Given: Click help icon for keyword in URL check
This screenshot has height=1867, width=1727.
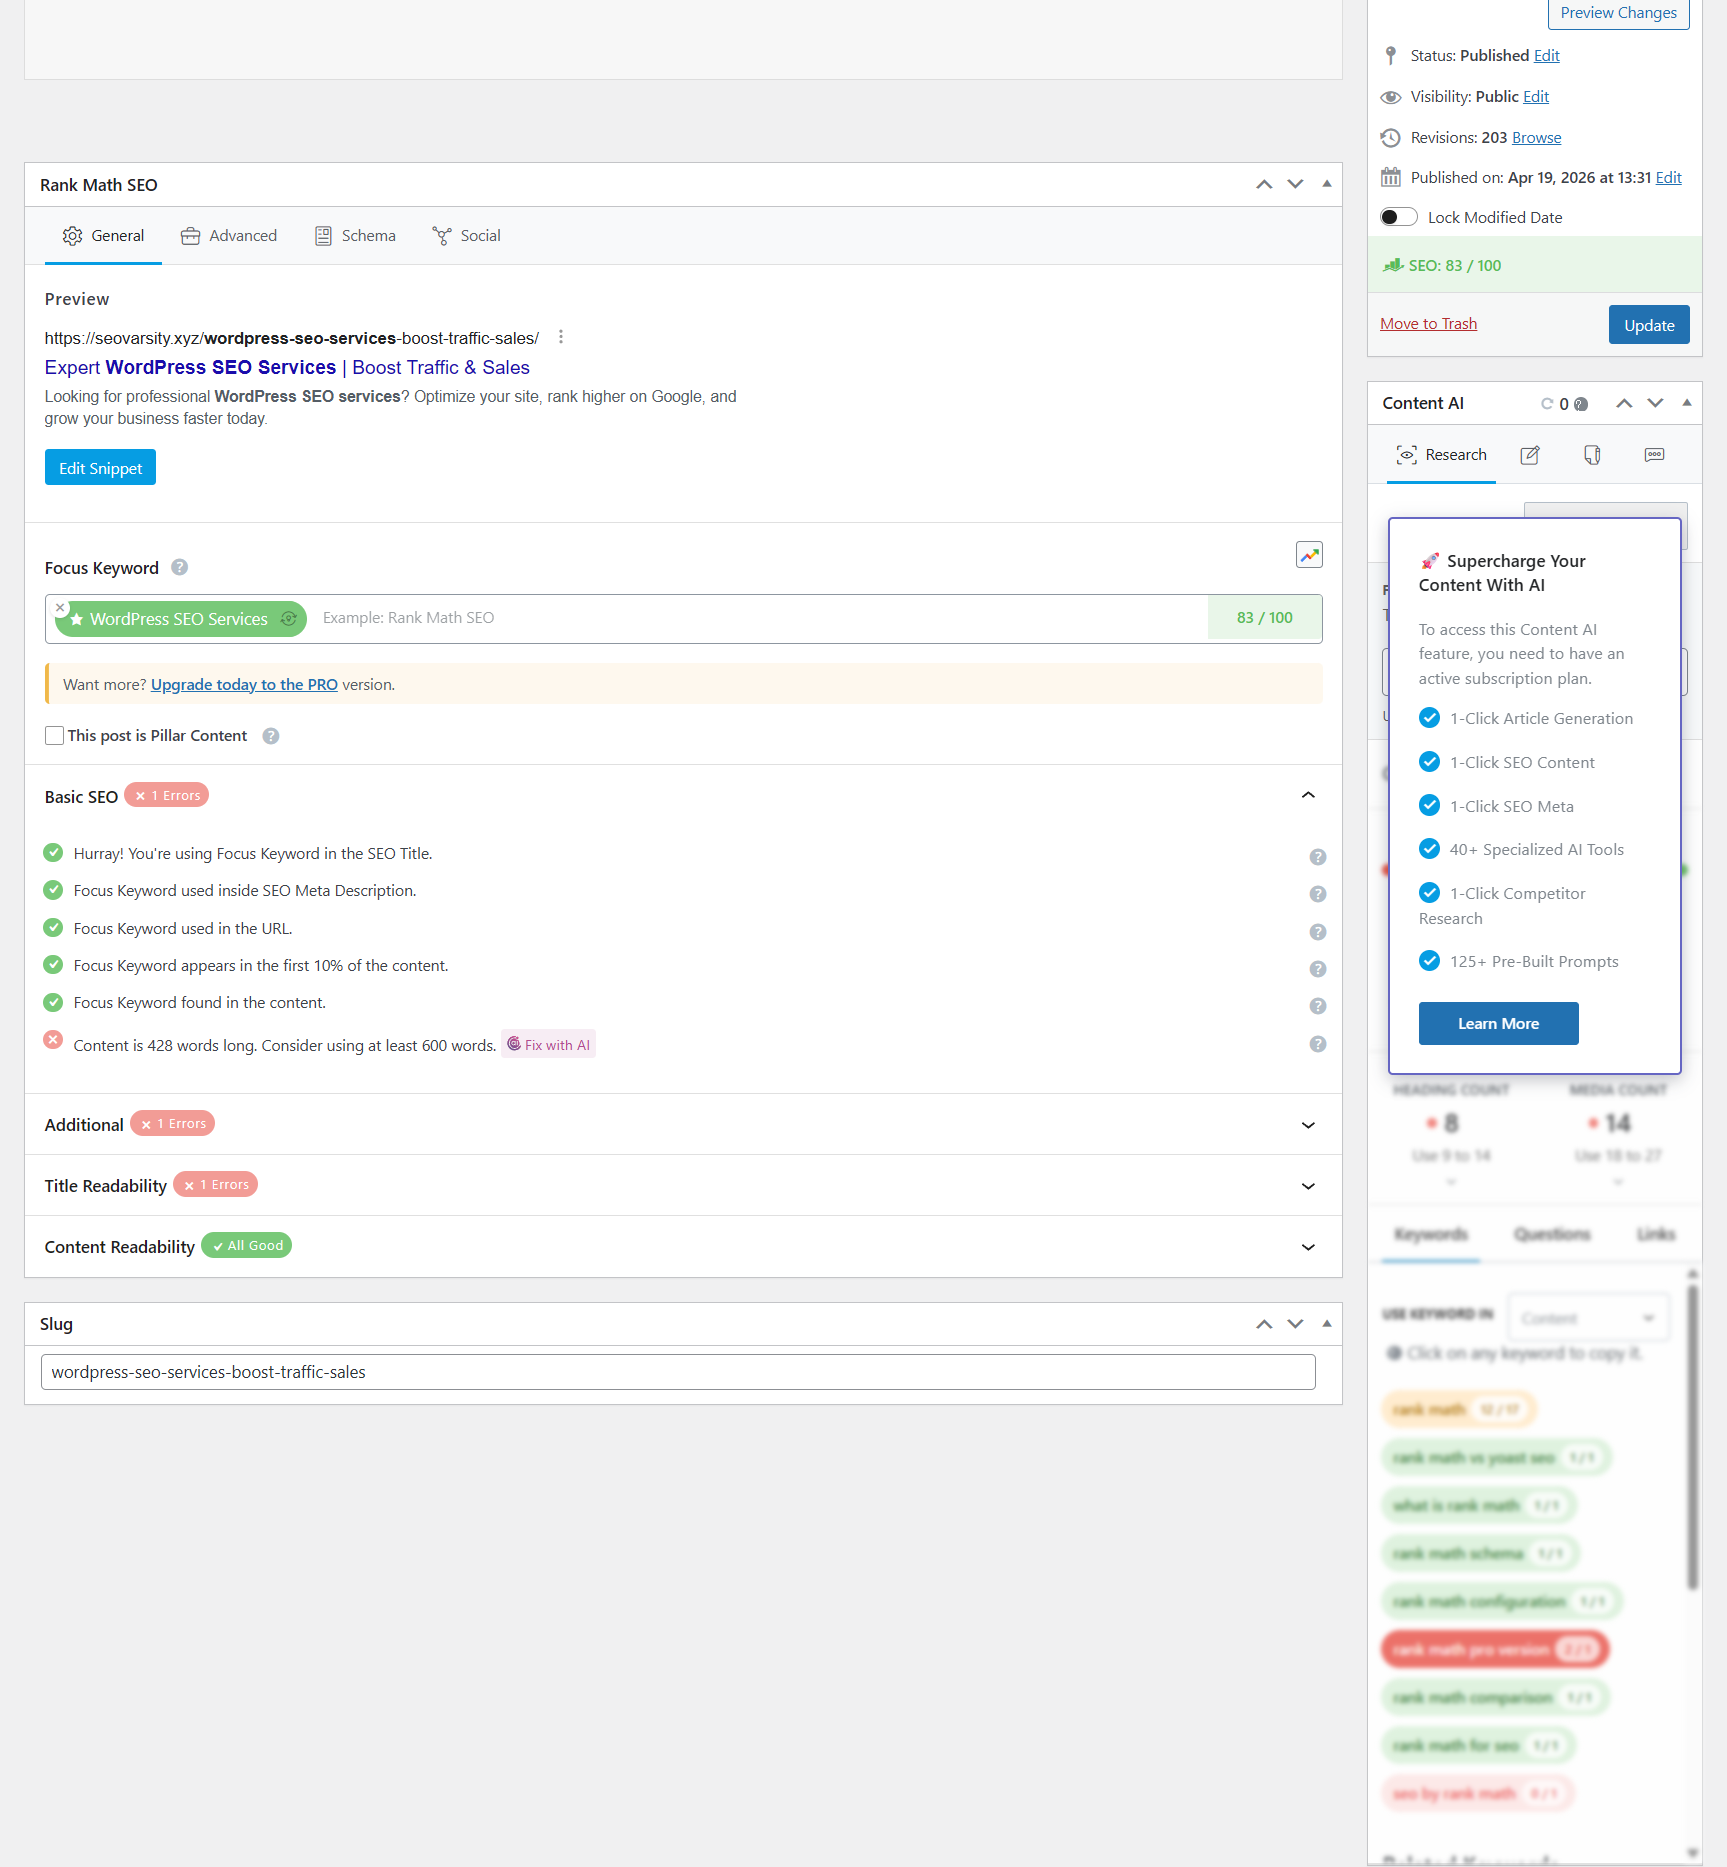Looking at the screenshot, I should click(x=1318, y=932).
